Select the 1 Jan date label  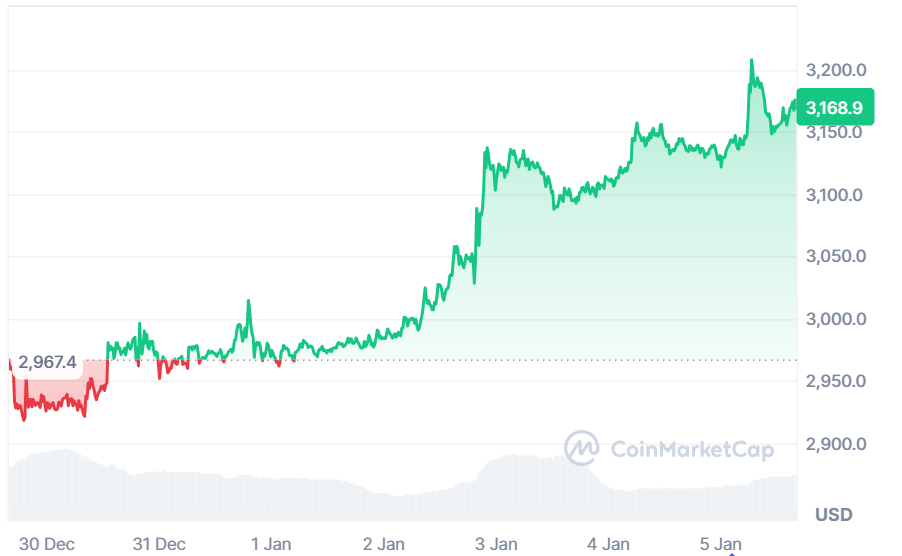point(271,544)
